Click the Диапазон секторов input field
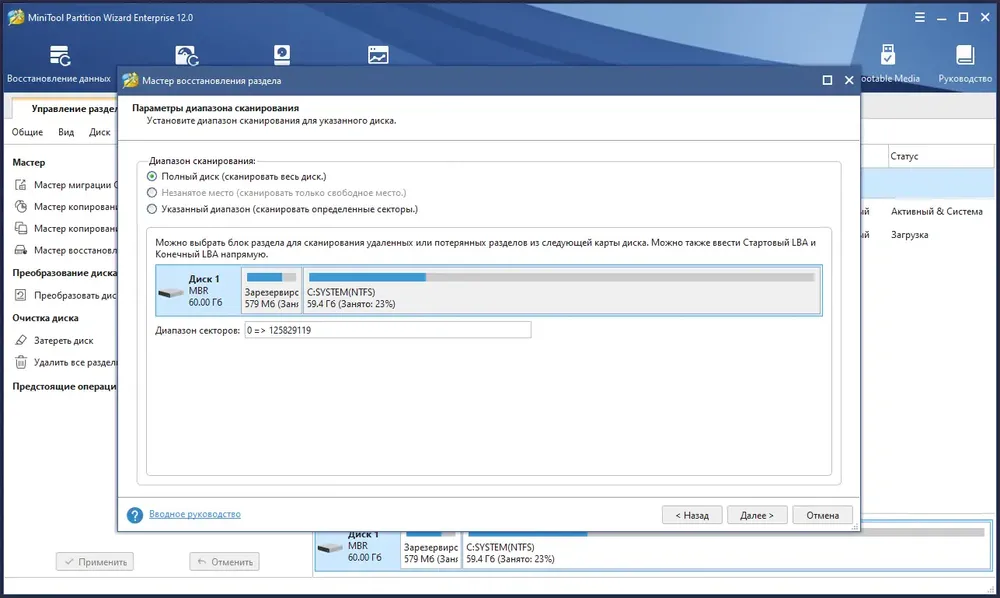The height and width of the screenshot is (598, 1000). pyautogui.click(x=388, y=330)
